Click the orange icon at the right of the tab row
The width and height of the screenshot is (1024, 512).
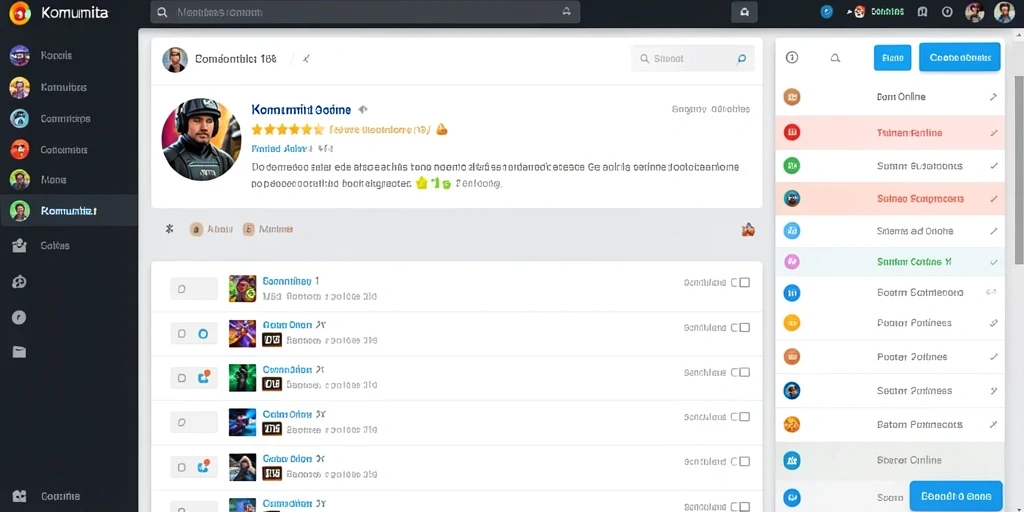[748, 229]
